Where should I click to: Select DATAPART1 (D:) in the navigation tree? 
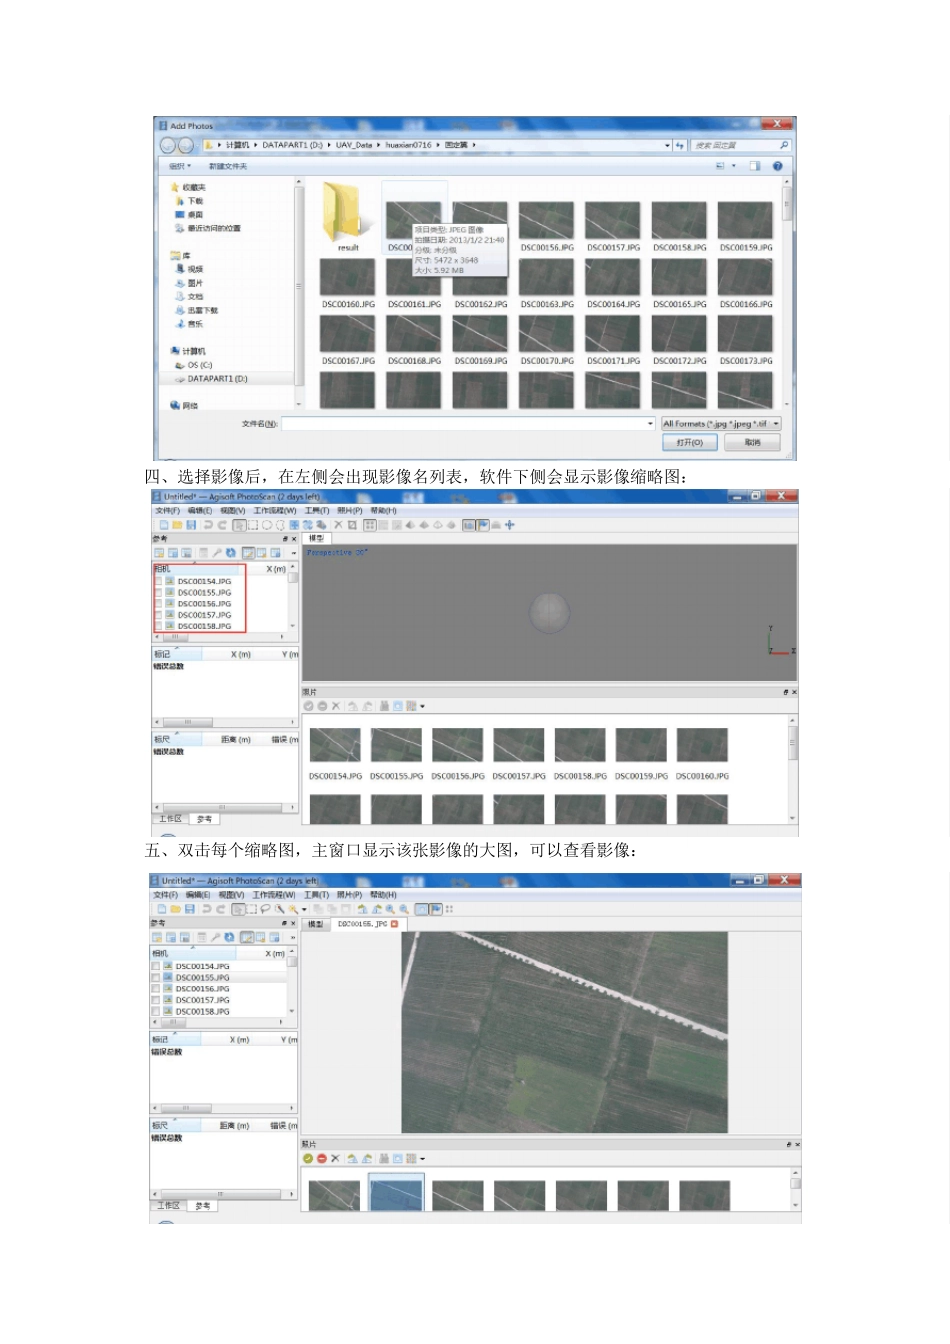coord(216,379)
